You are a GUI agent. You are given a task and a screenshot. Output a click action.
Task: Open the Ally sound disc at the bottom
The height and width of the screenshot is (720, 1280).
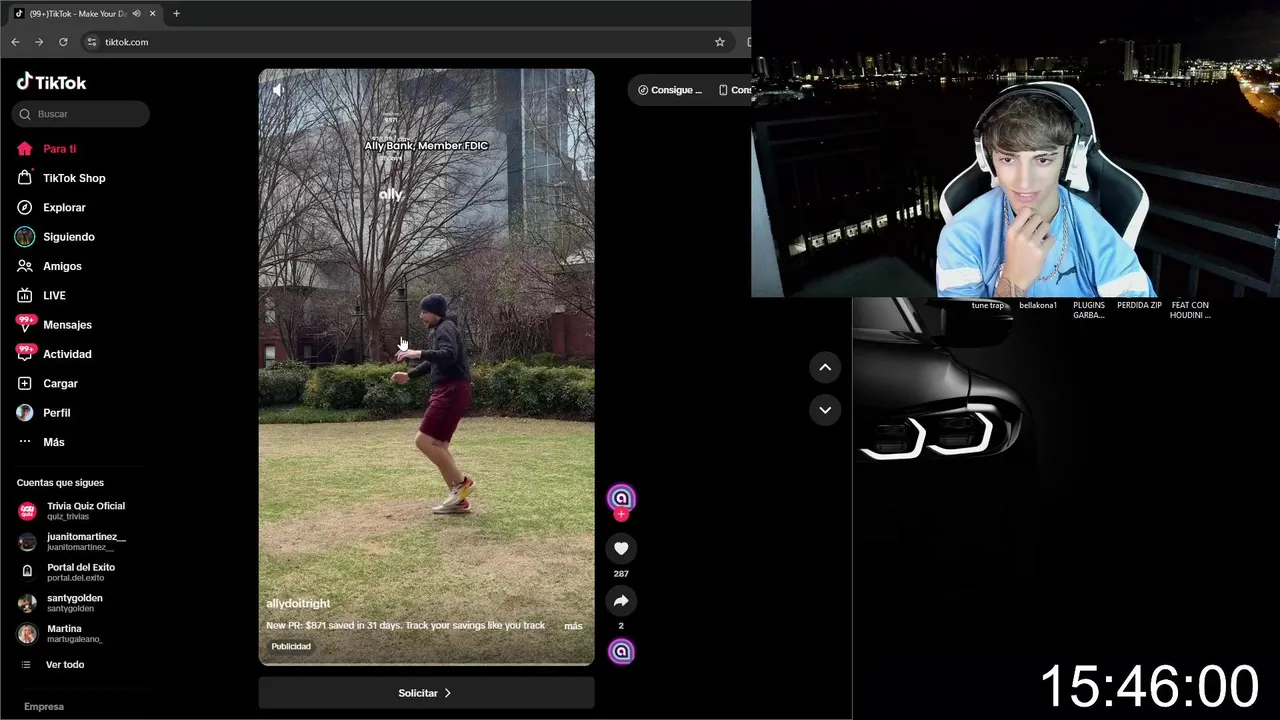[621, 652]
